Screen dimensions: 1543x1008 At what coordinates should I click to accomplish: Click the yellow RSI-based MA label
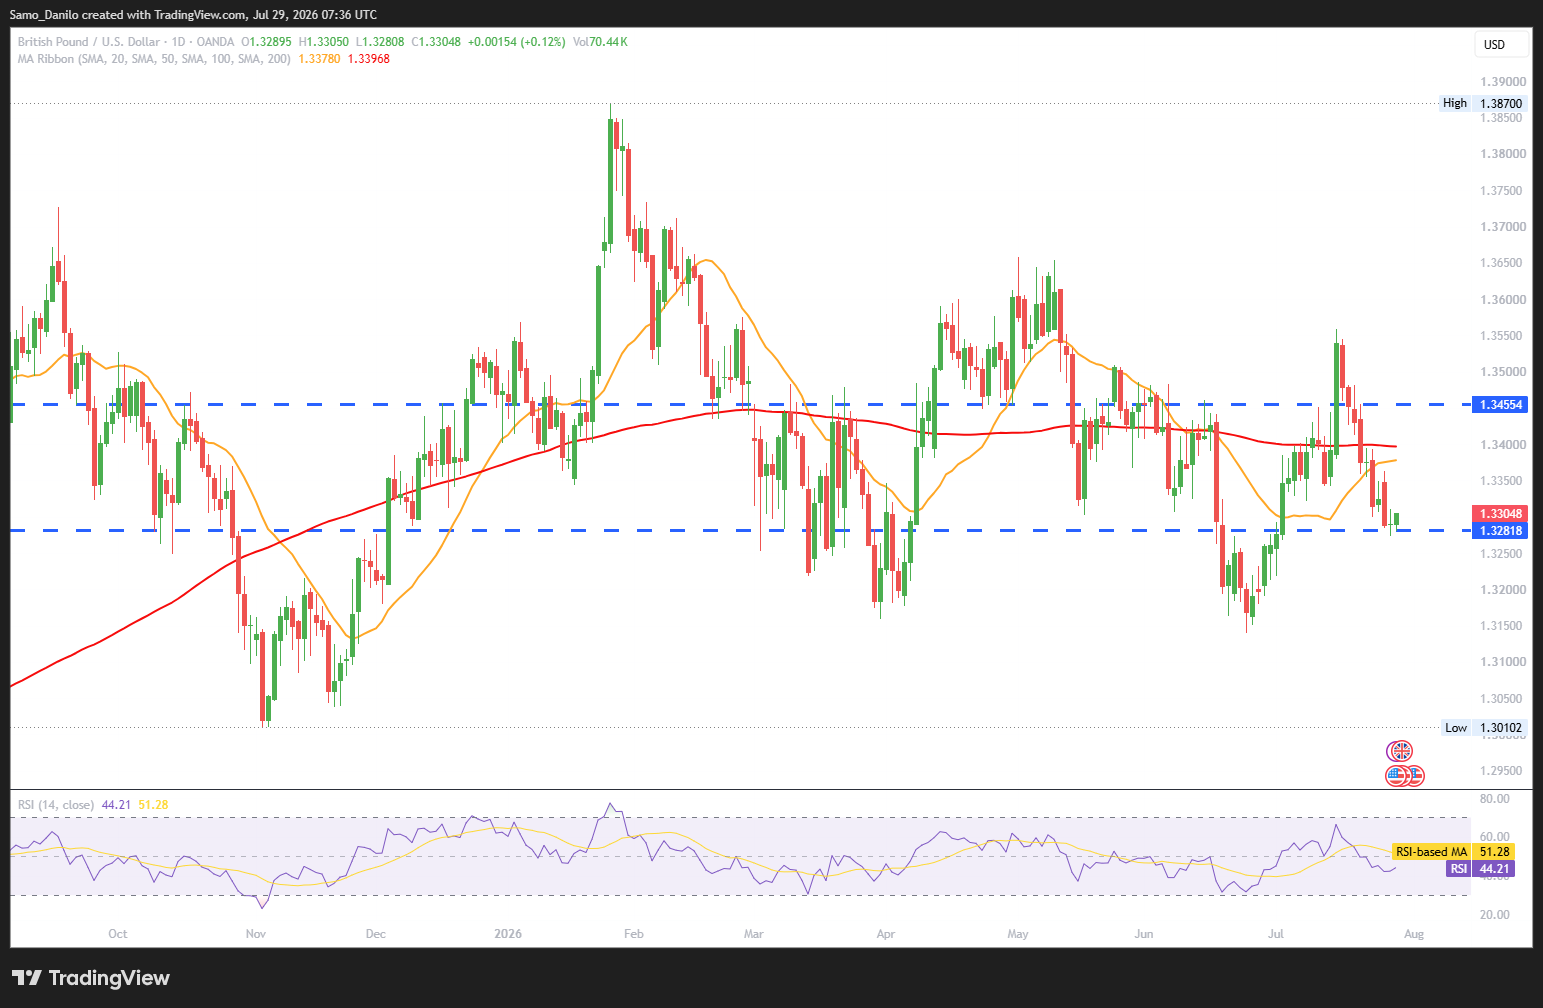1453,852
